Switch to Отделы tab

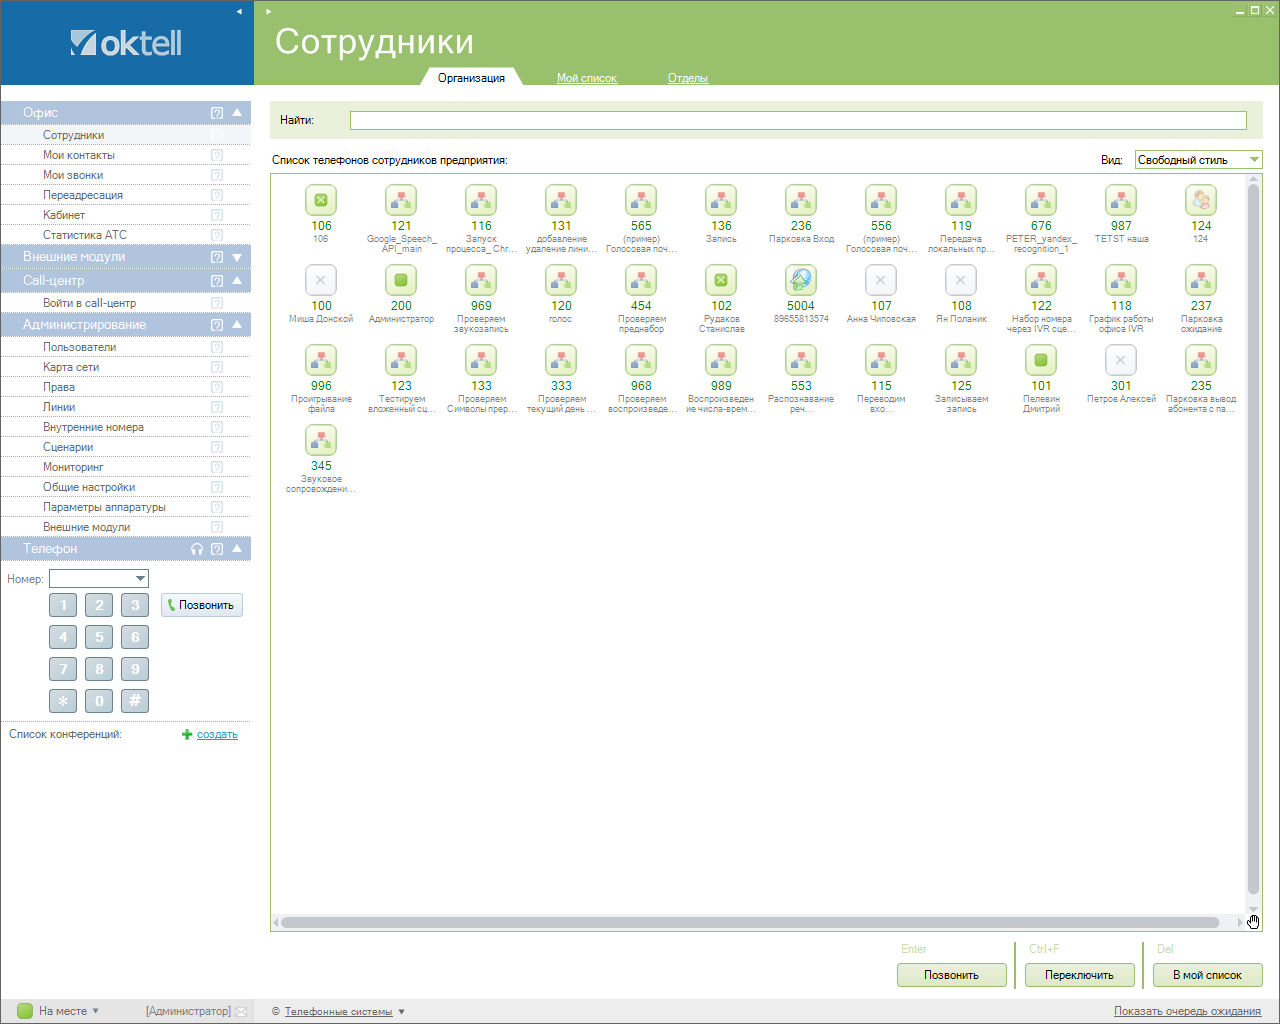tap(688, 78)
